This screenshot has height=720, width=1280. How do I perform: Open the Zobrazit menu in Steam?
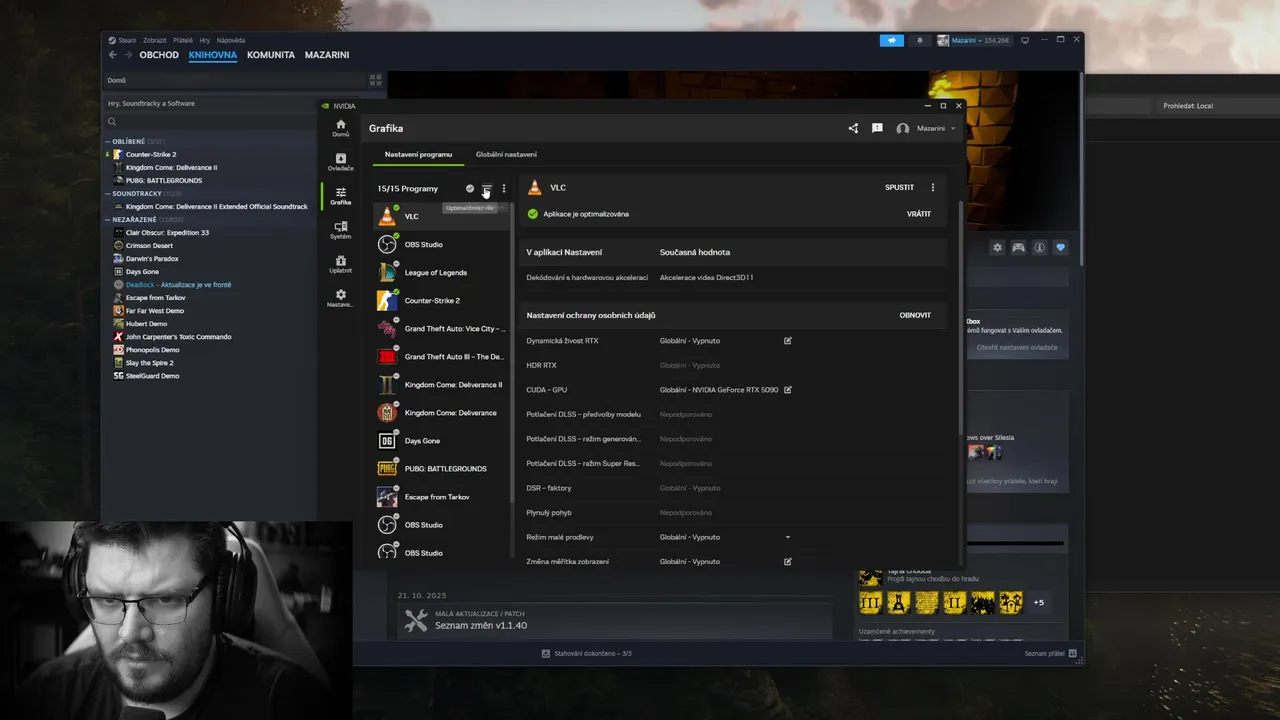coord(154,40)
